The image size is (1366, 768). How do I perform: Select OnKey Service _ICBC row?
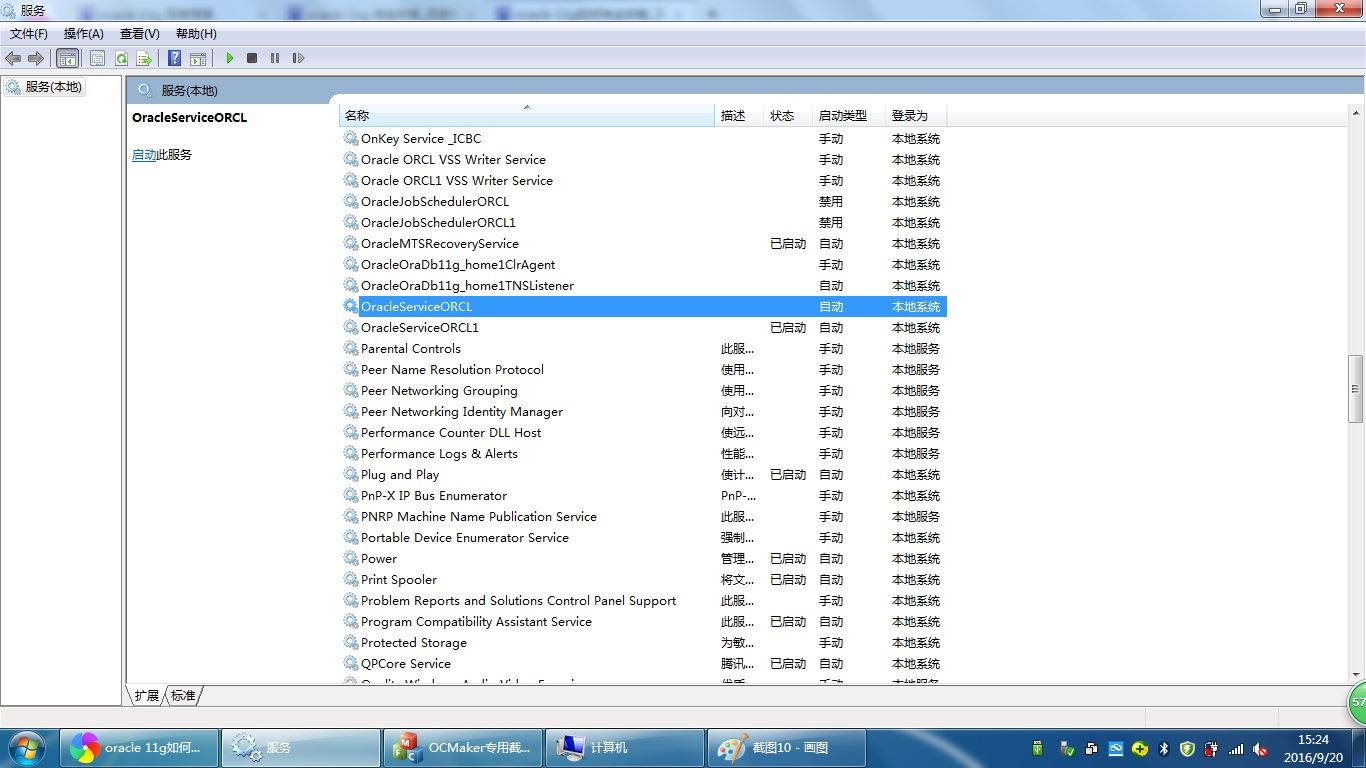tap(643, 139)
